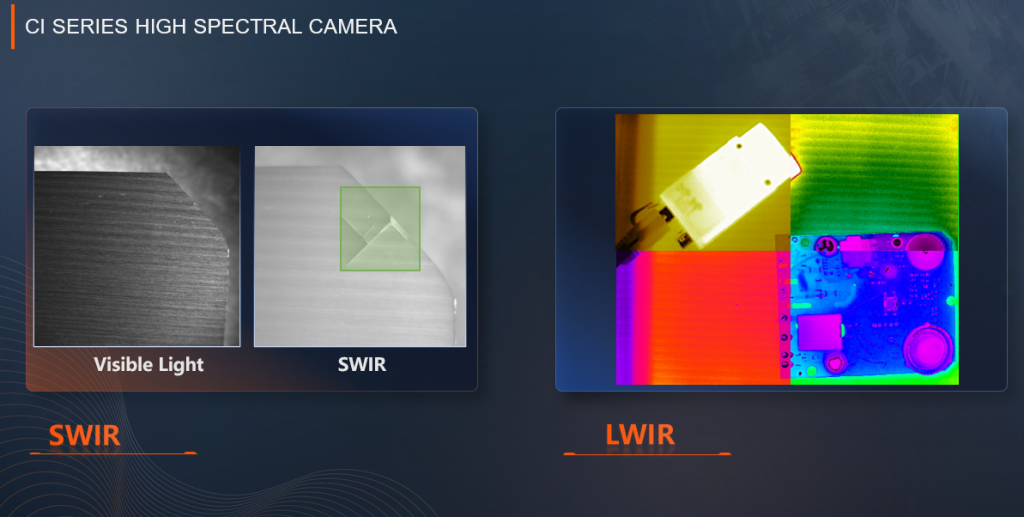Viewport: 1024px width, 517px height.
Task: Click the white SWIR caption under the image
Action: click(x=362, y=364)
